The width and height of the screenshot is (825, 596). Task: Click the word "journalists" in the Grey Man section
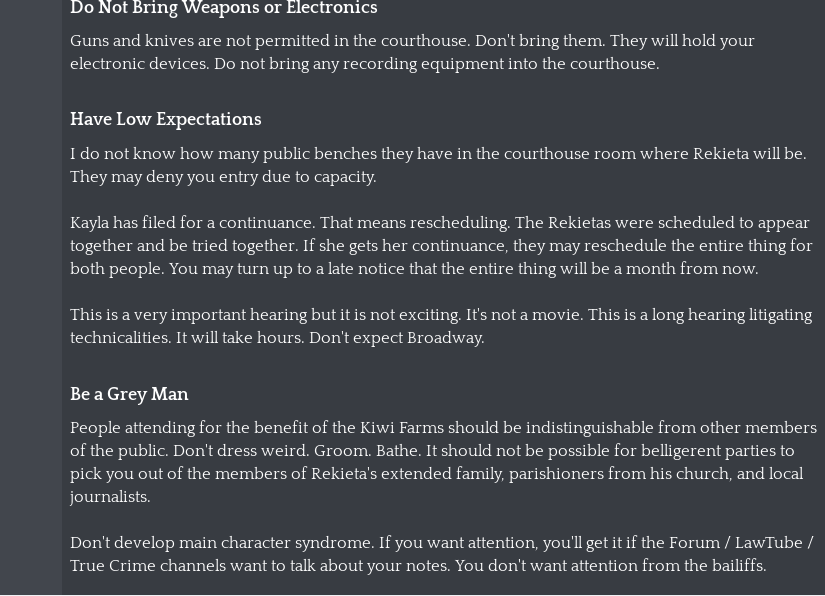click(108, 497)
